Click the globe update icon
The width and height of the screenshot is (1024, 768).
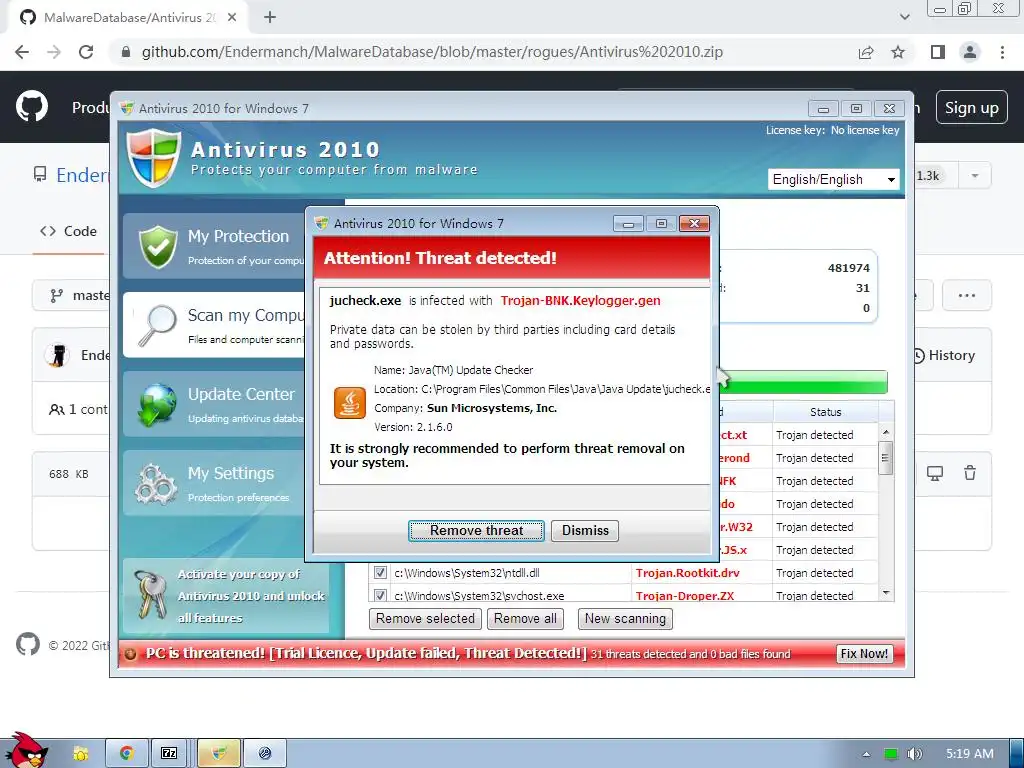coord(157,404)
